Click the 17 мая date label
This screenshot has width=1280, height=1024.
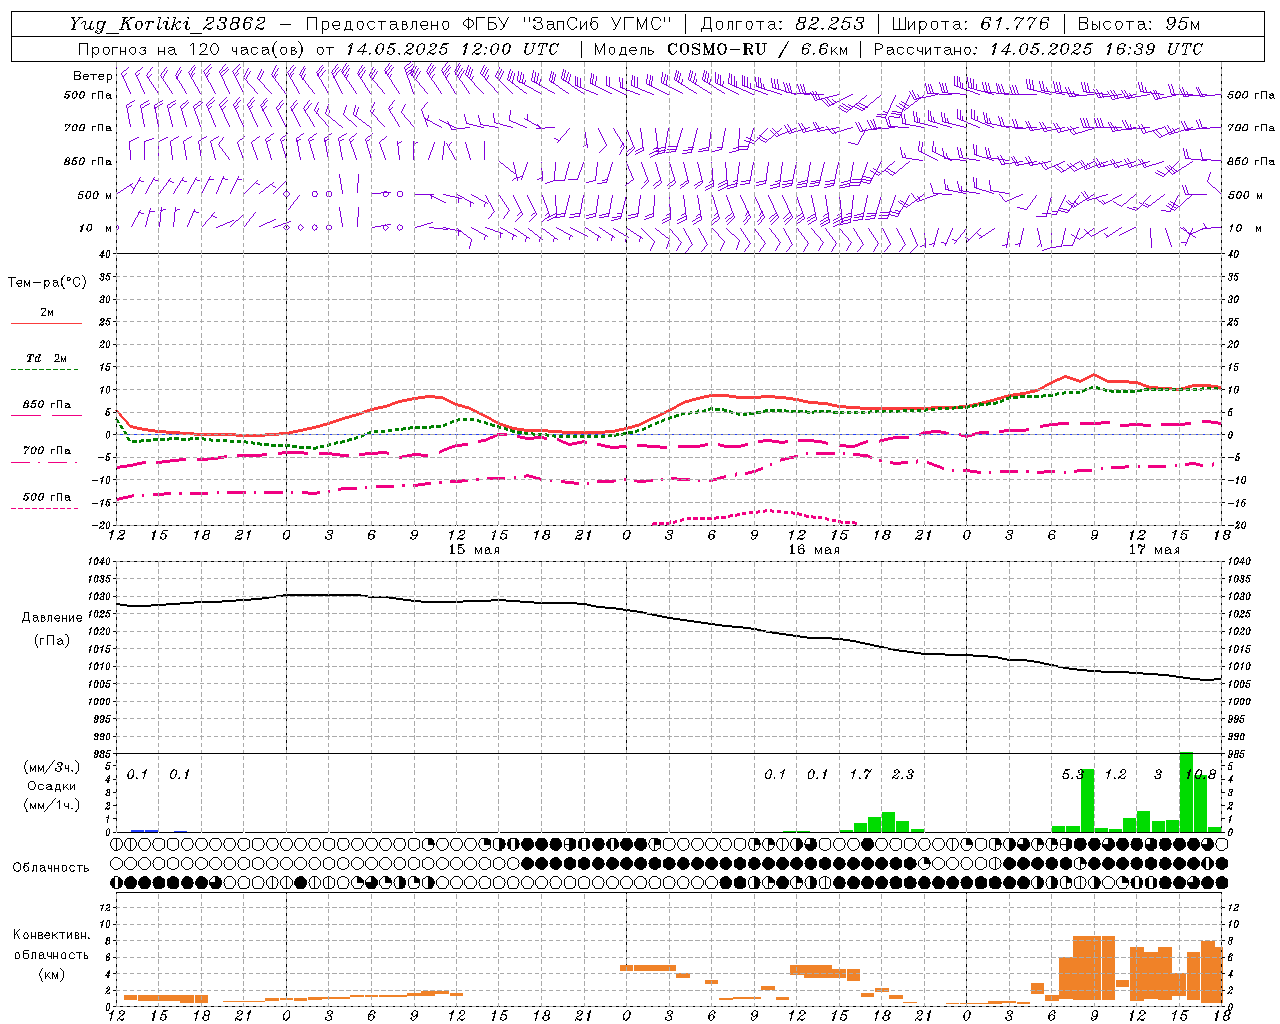[1154, 550]
